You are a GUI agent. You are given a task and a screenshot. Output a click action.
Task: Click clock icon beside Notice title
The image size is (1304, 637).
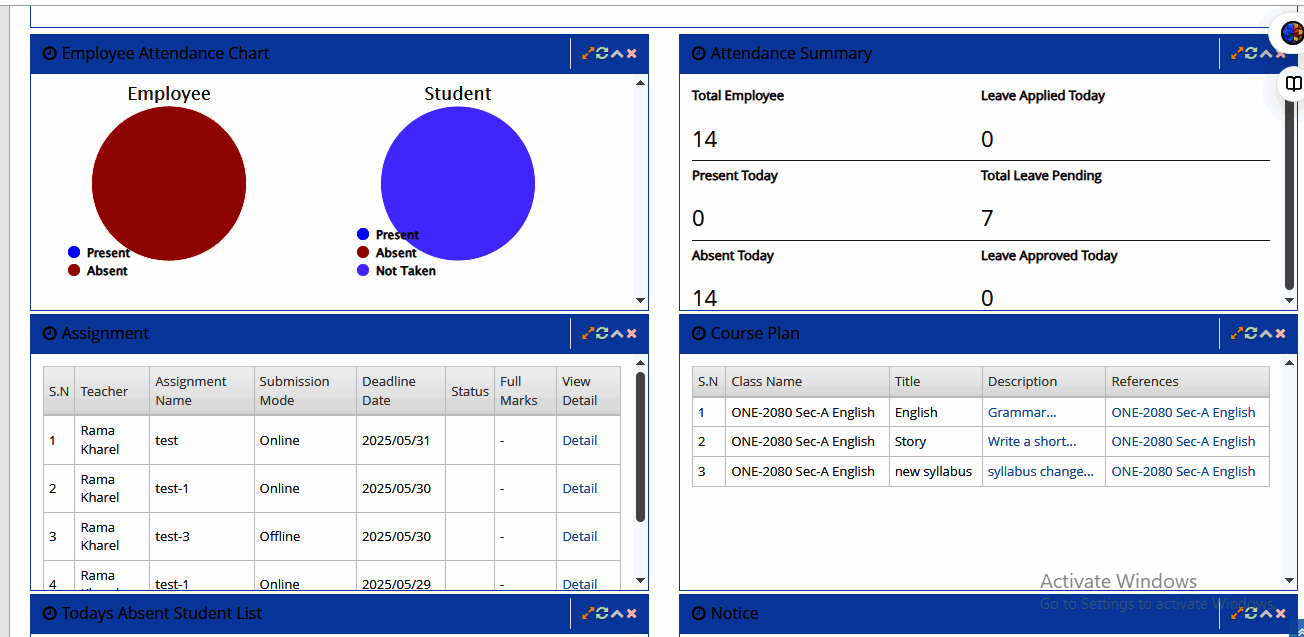tap(699, 614)
